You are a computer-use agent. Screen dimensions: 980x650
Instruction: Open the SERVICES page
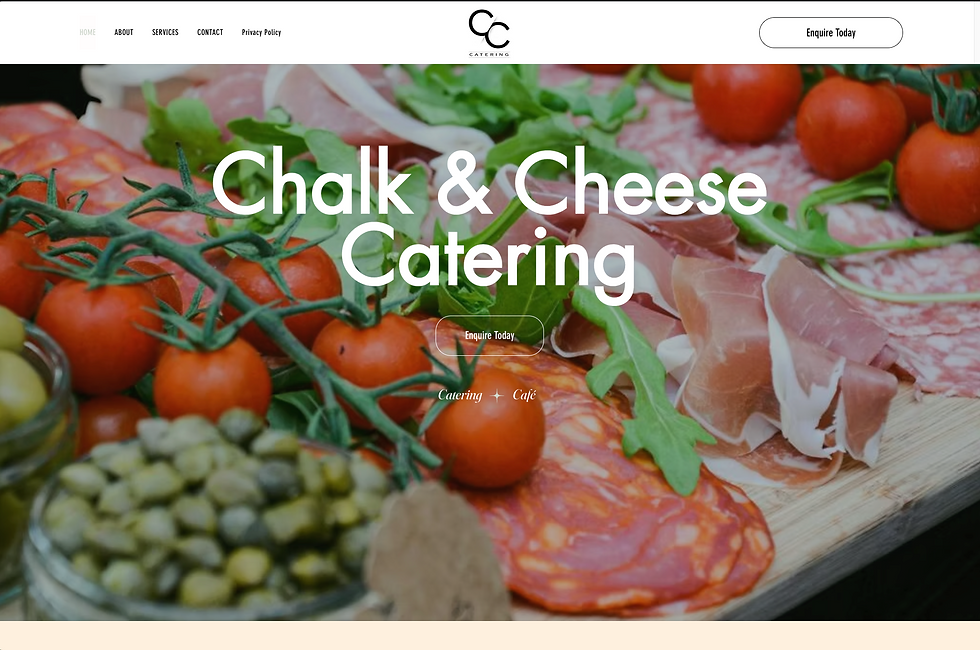click(165, 32)
